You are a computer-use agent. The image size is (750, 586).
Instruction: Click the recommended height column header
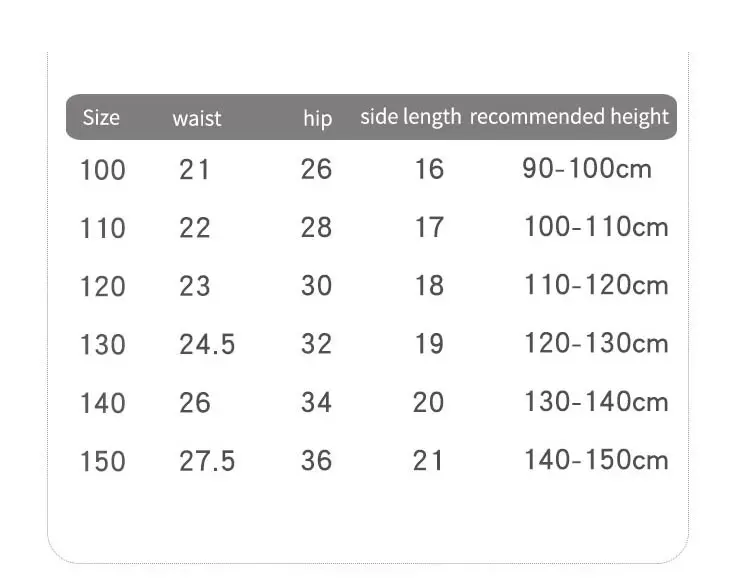[x=569, y=117]
